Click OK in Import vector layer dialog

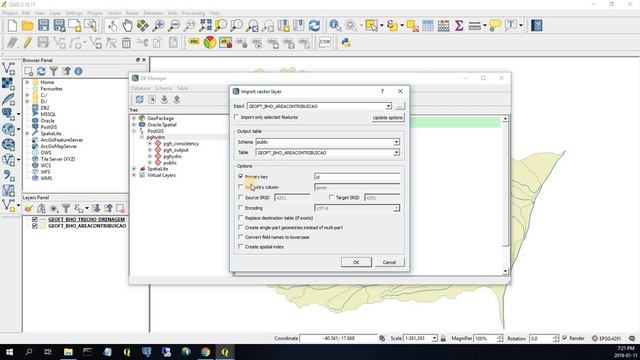(x=356, y=262)
